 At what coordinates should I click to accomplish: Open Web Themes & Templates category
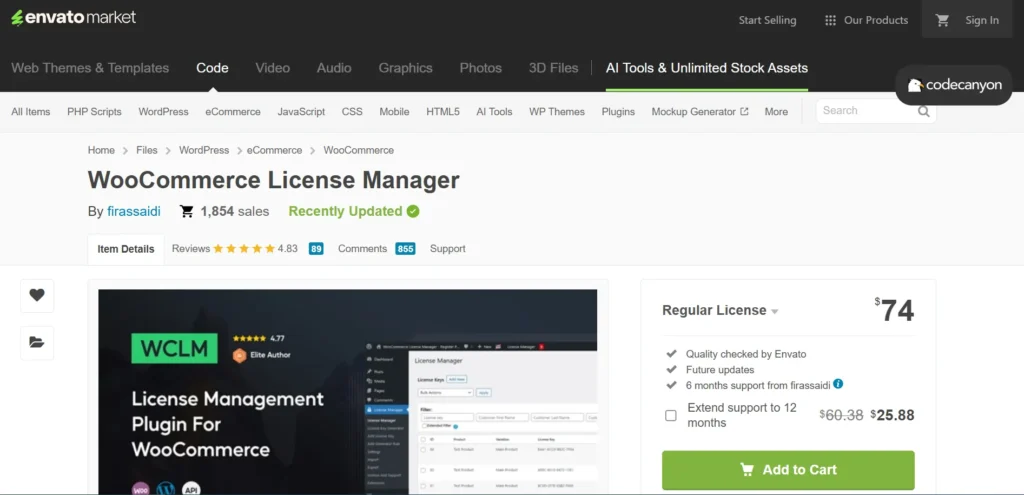[90, 68]
